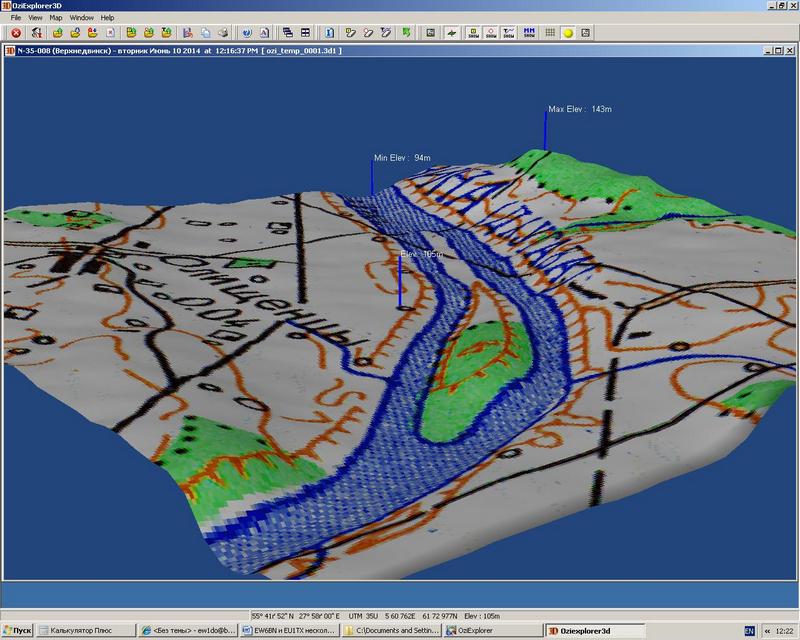Toggle the waypoints Show button
Viewport: 800px width, 640px height.
click(x=472, y=33)
